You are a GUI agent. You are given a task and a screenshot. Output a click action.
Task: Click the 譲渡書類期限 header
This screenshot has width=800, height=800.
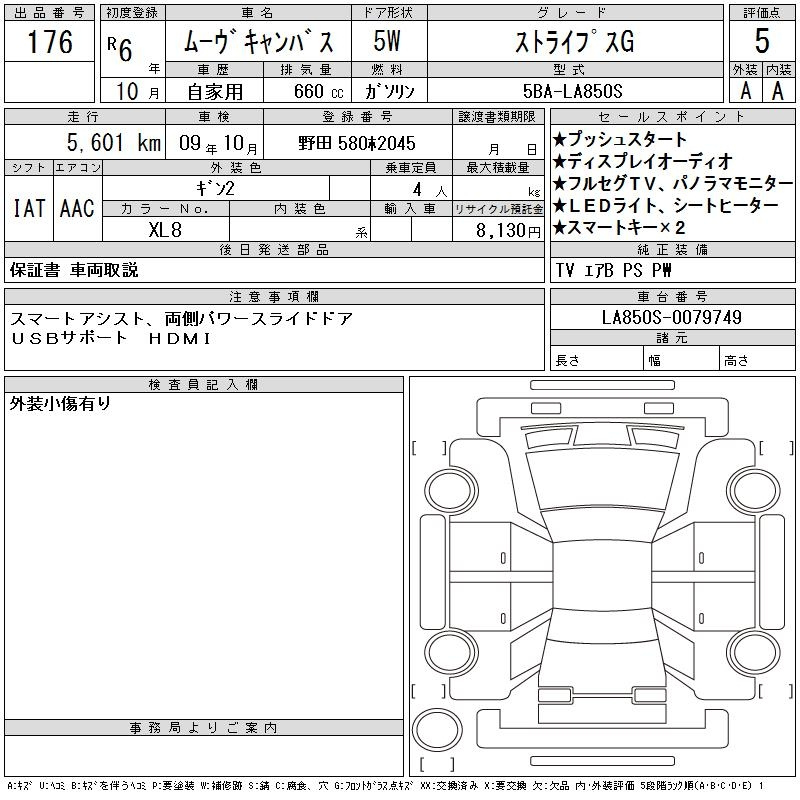coord(498,117)
